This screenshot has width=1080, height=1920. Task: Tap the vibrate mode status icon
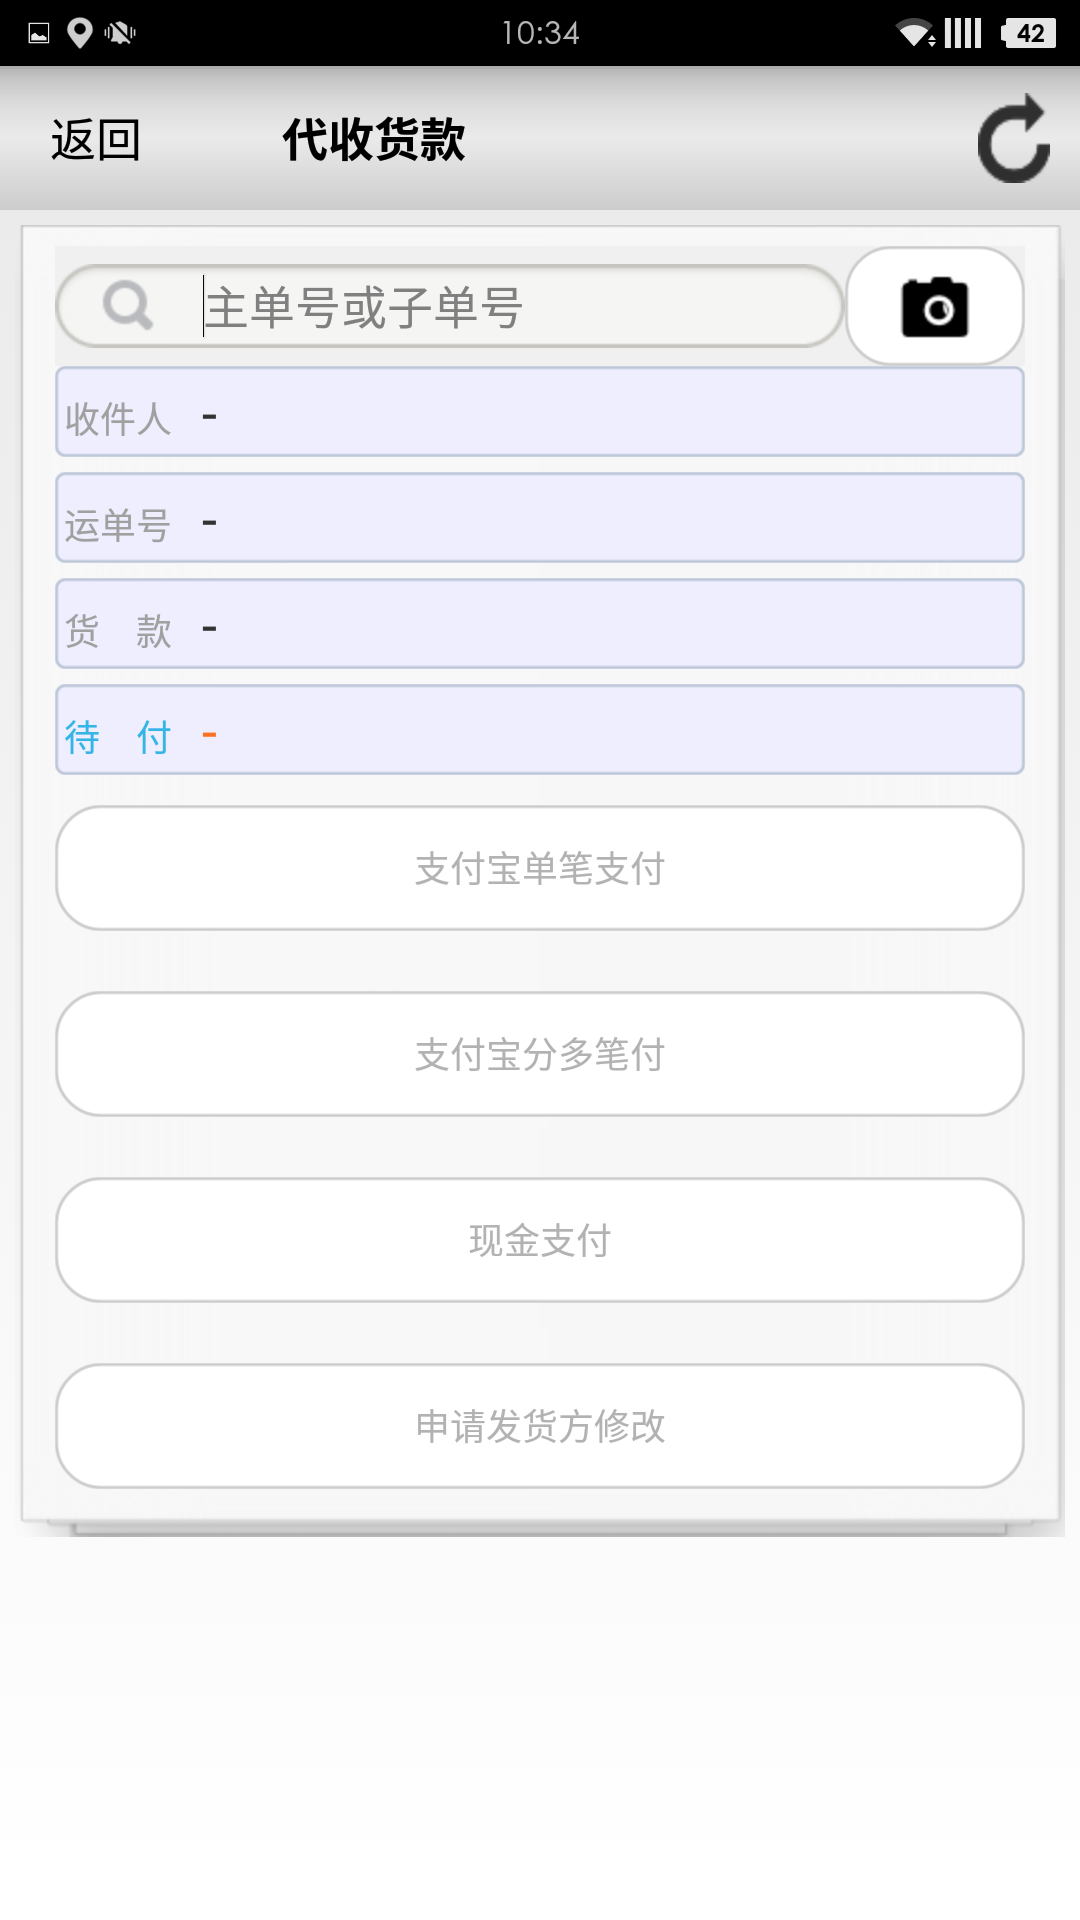point(120,33)
